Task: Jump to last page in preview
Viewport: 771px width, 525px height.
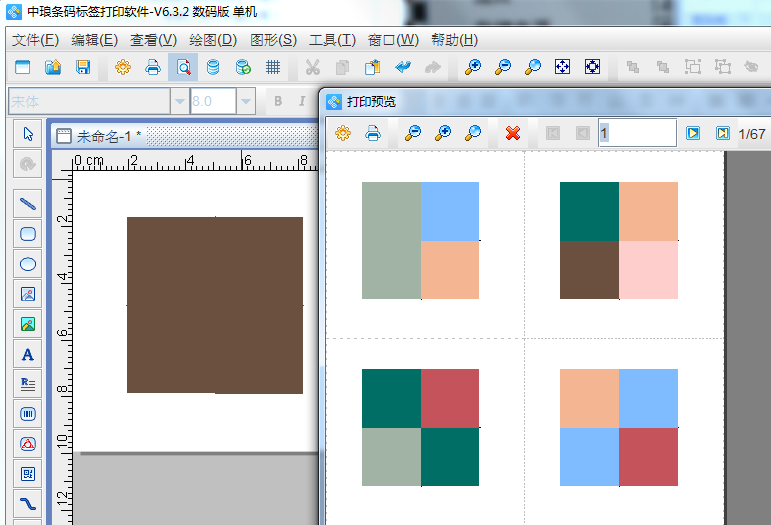Action: tap(722, 133)
